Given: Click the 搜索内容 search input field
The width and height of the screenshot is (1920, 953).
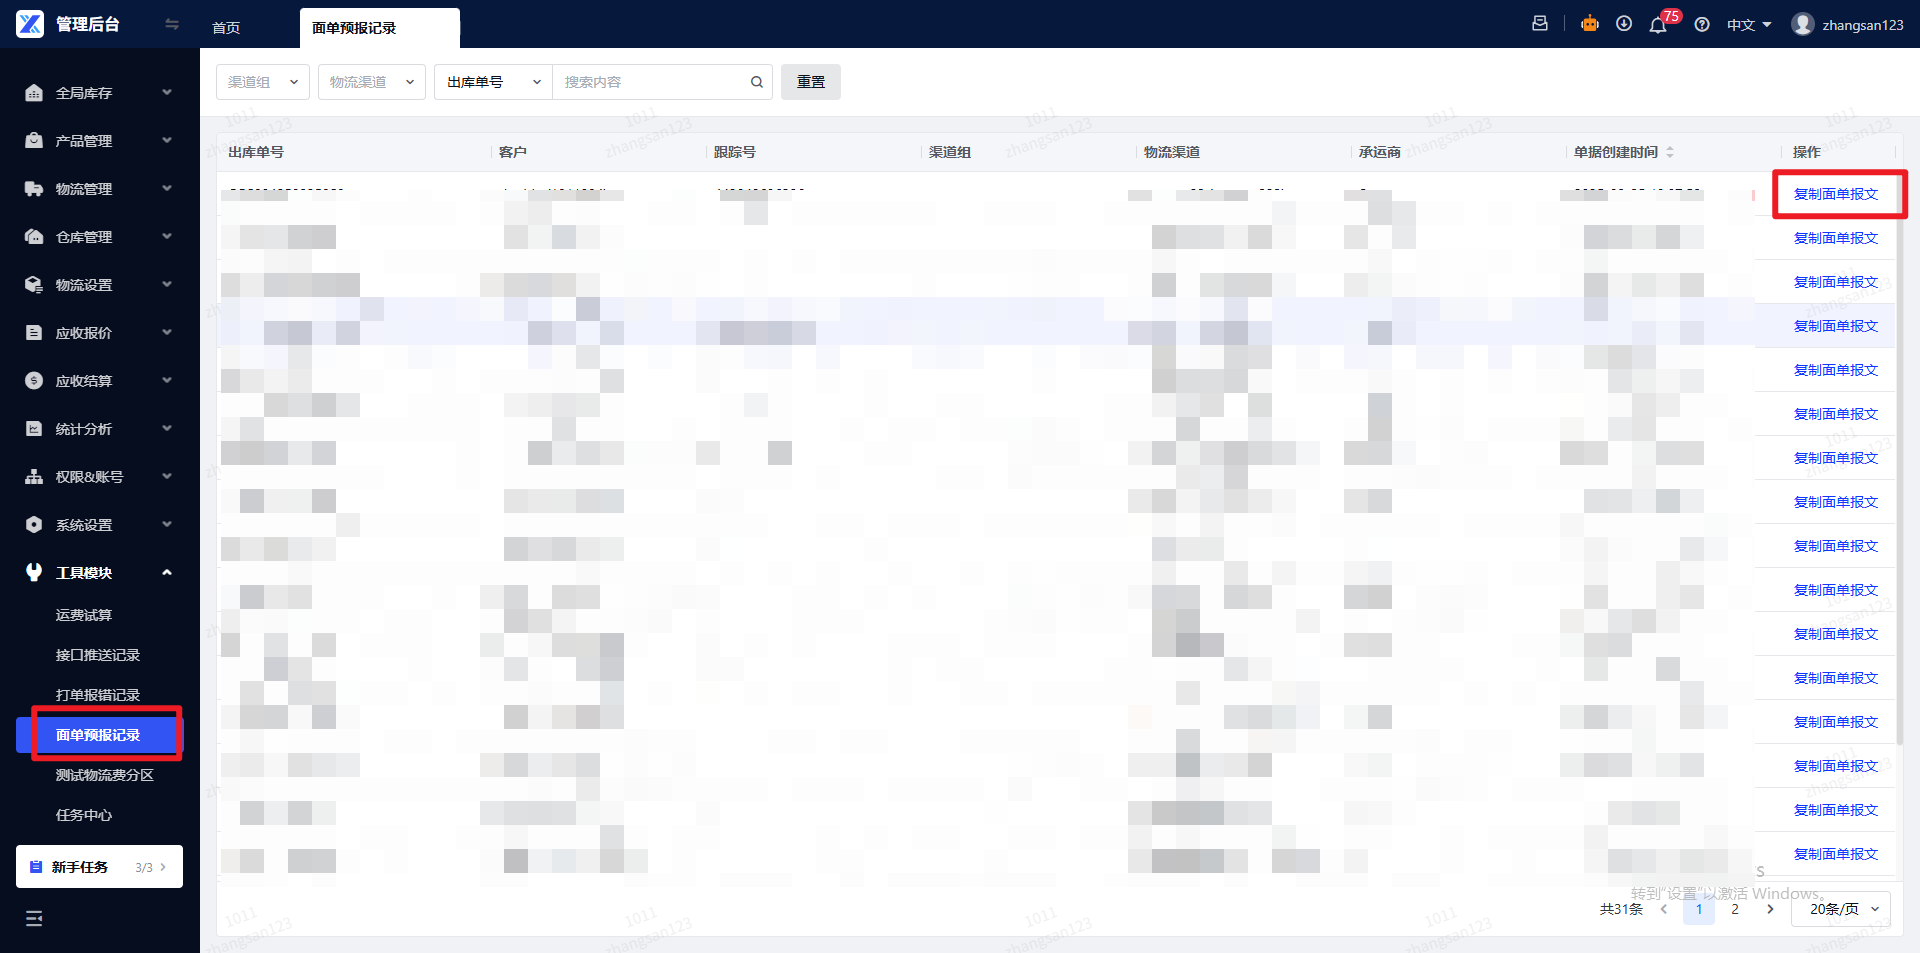Looking at the screenshot, I should 652,82.
